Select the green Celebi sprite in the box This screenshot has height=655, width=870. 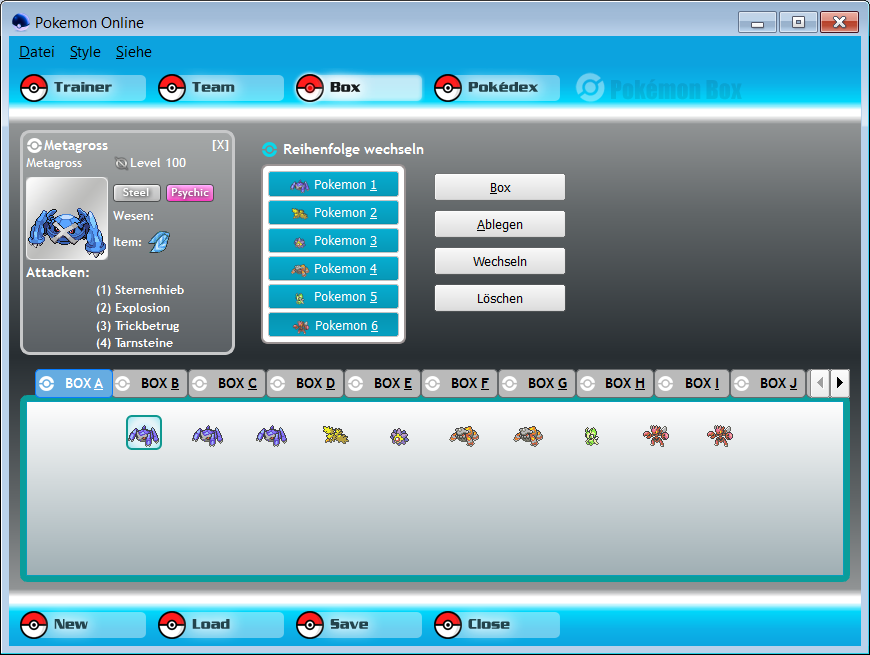tap(591, 436)
